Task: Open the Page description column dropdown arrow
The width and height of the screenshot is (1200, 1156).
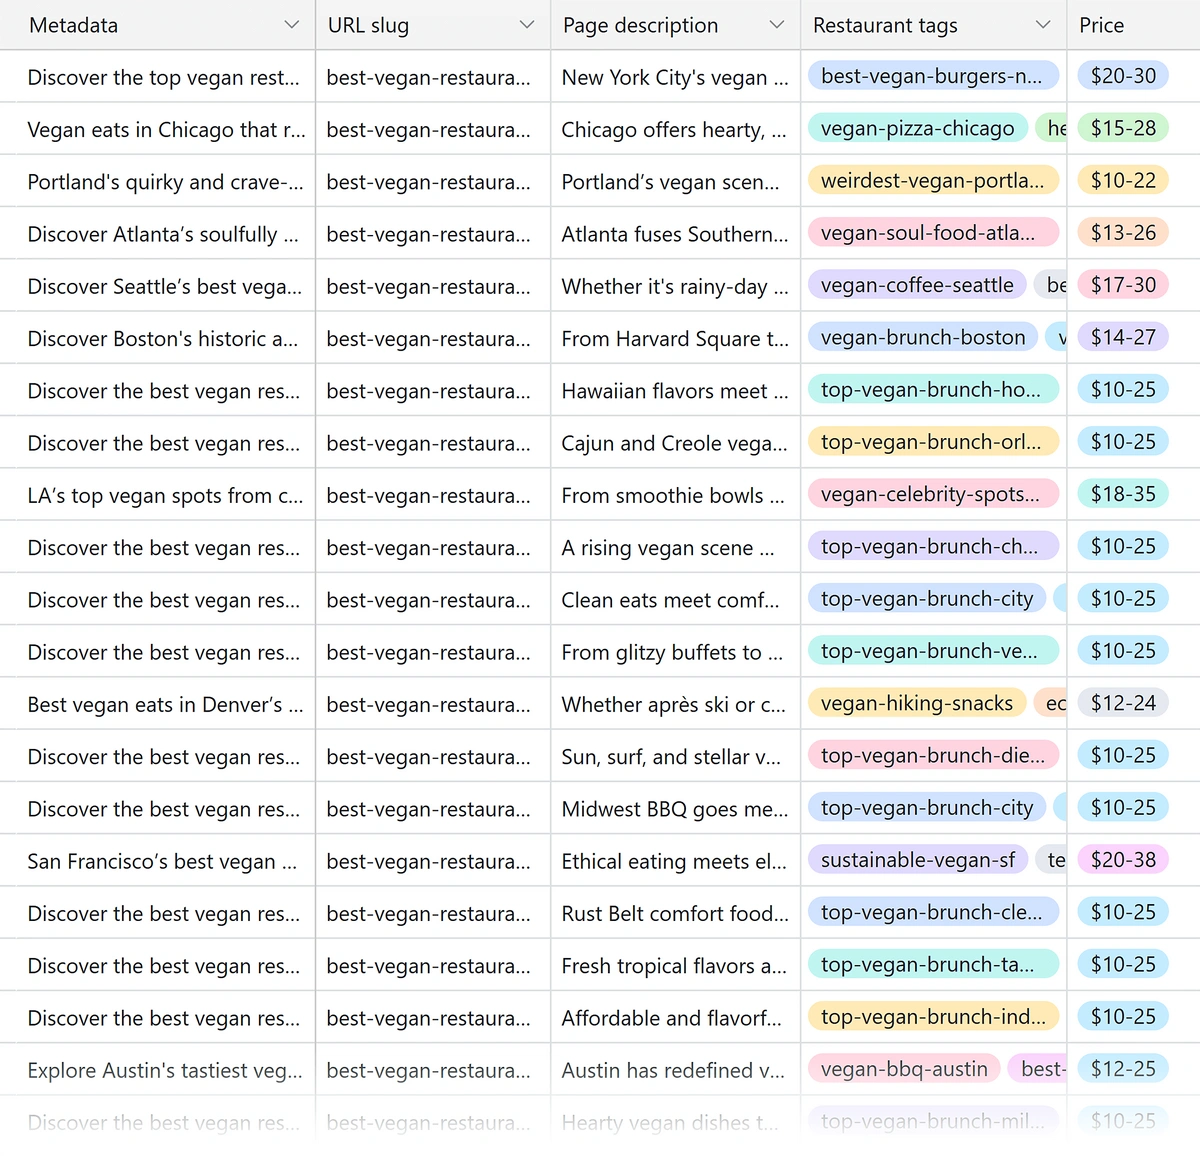Action: (776, 25)
